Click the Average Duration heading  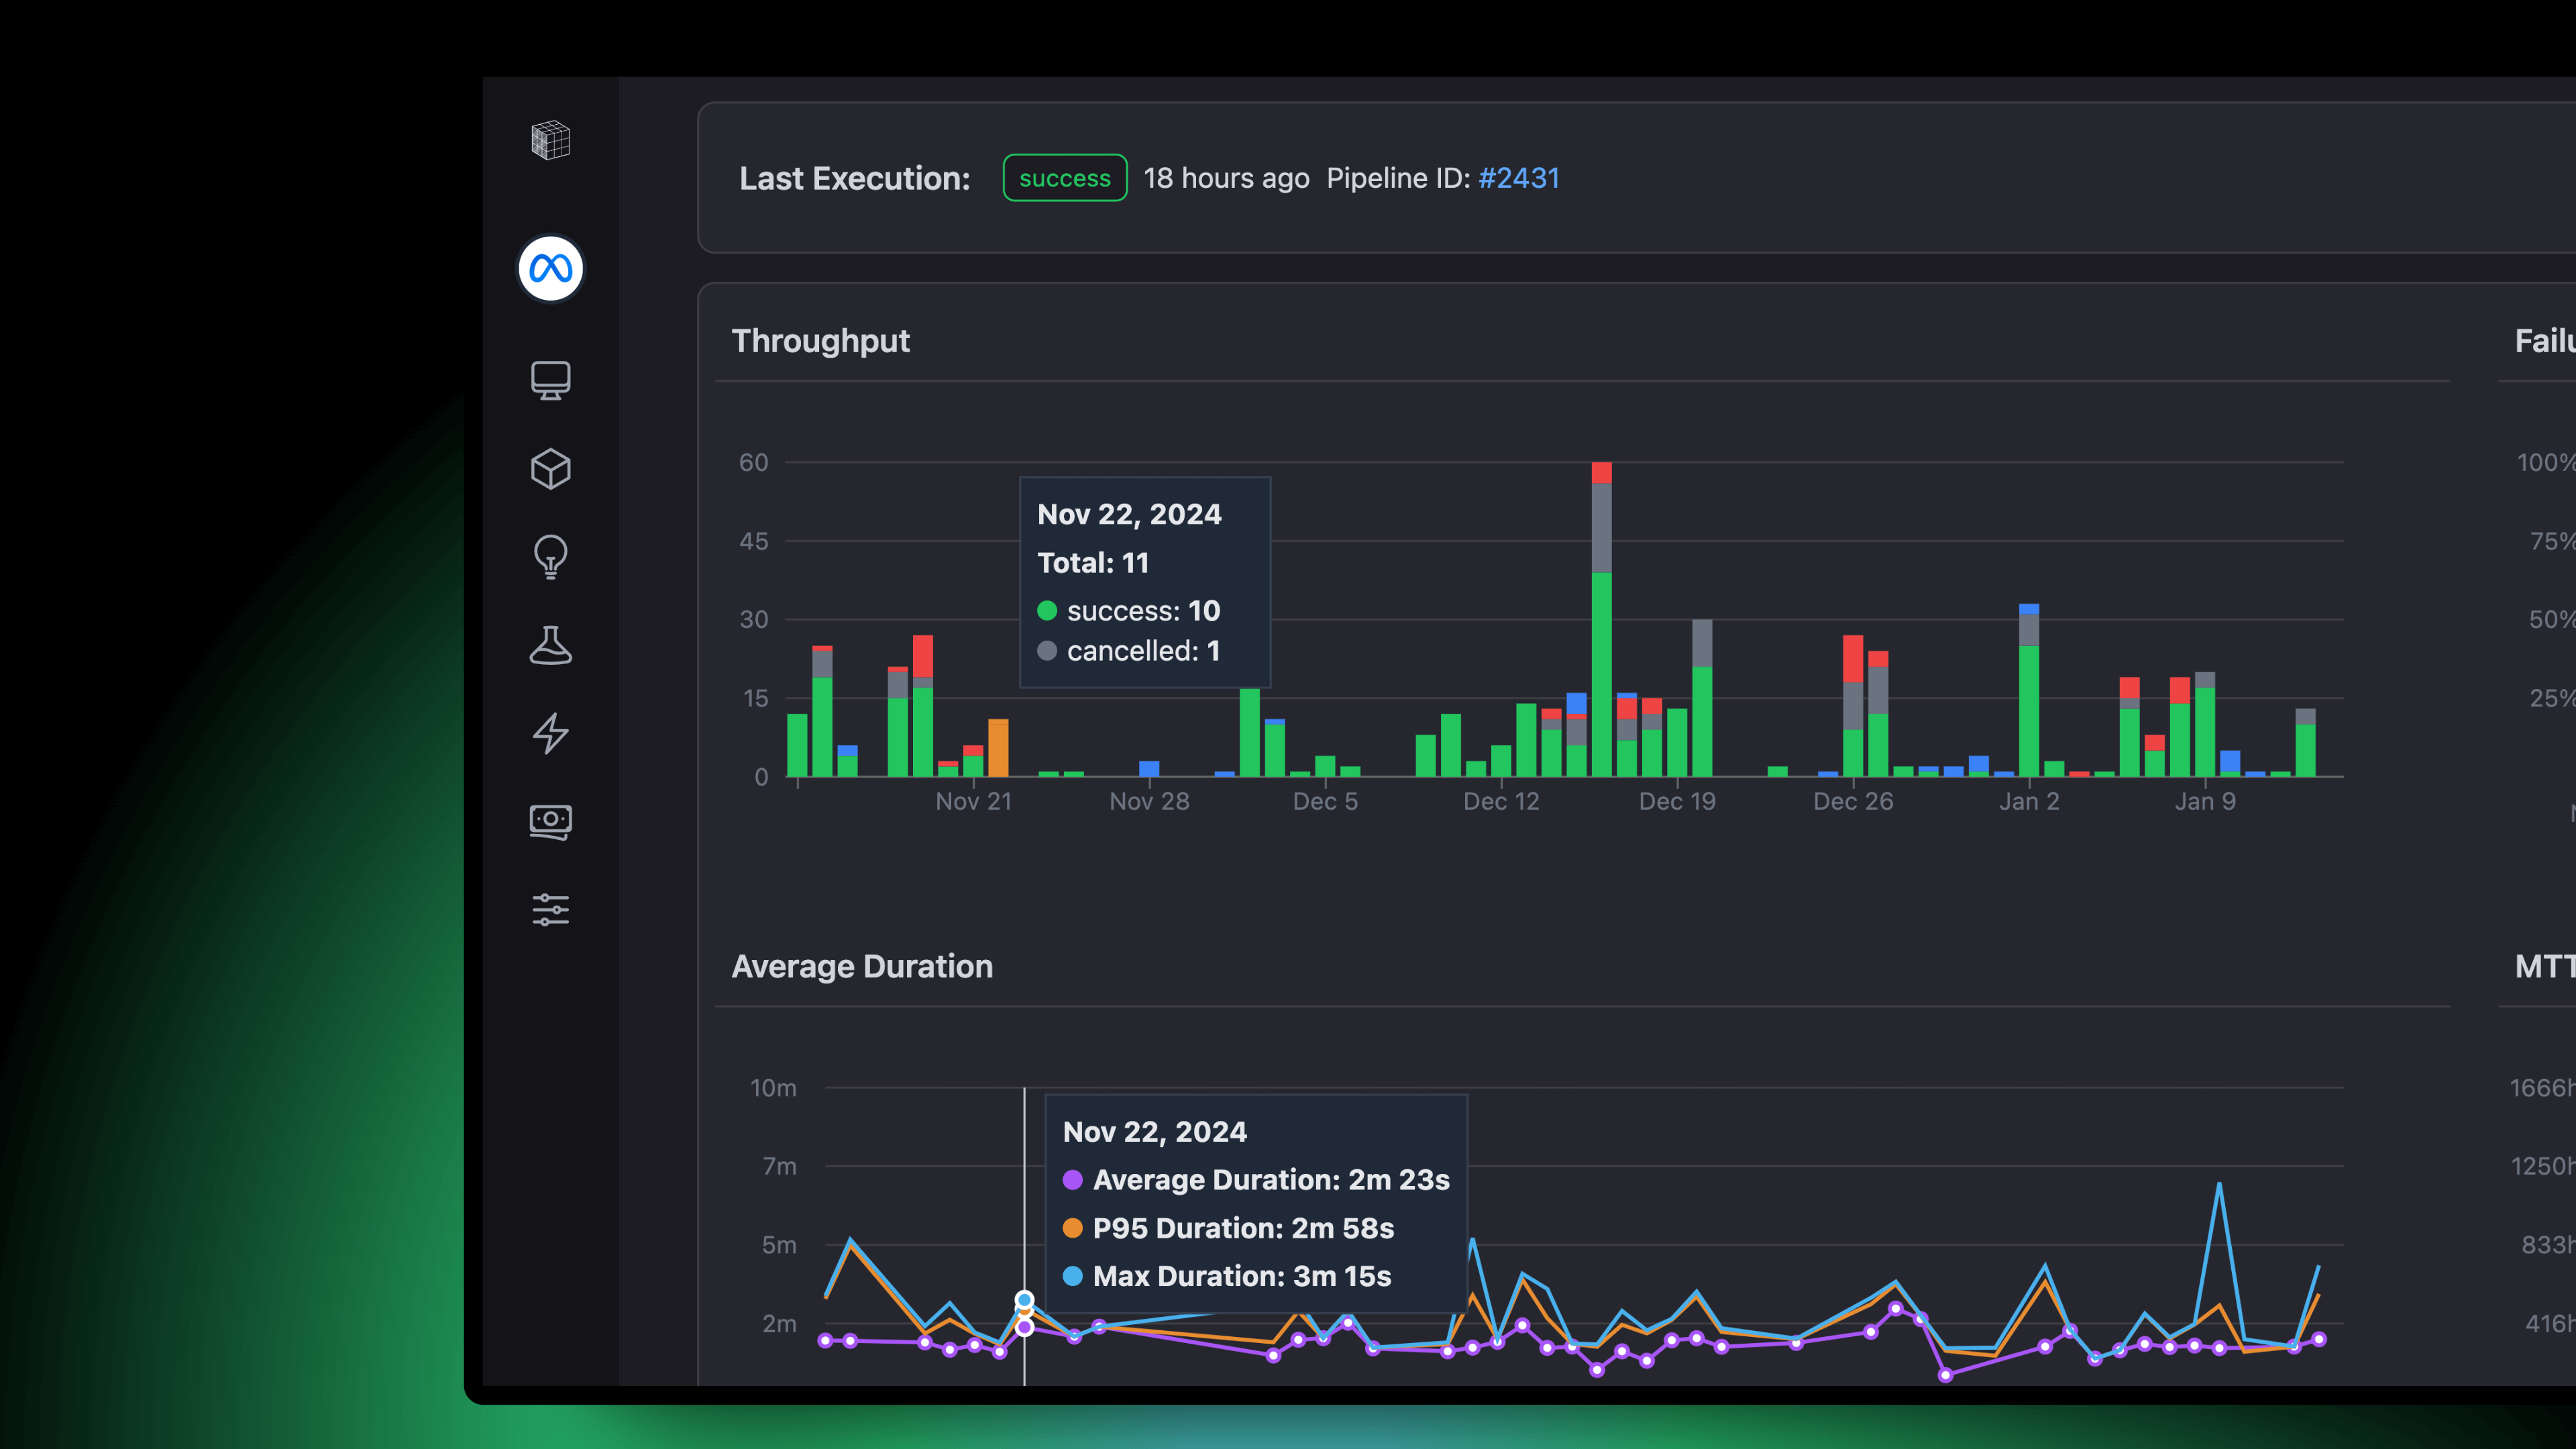click(x=862, y=966)
